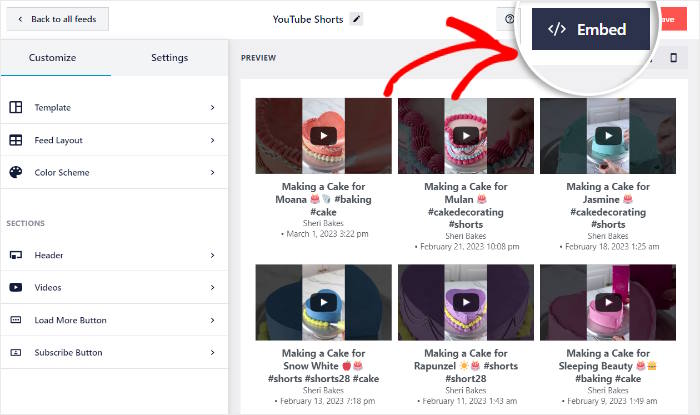Switch to the Settings tab
The height and width of the screenshot is (415, 700).
169,58
